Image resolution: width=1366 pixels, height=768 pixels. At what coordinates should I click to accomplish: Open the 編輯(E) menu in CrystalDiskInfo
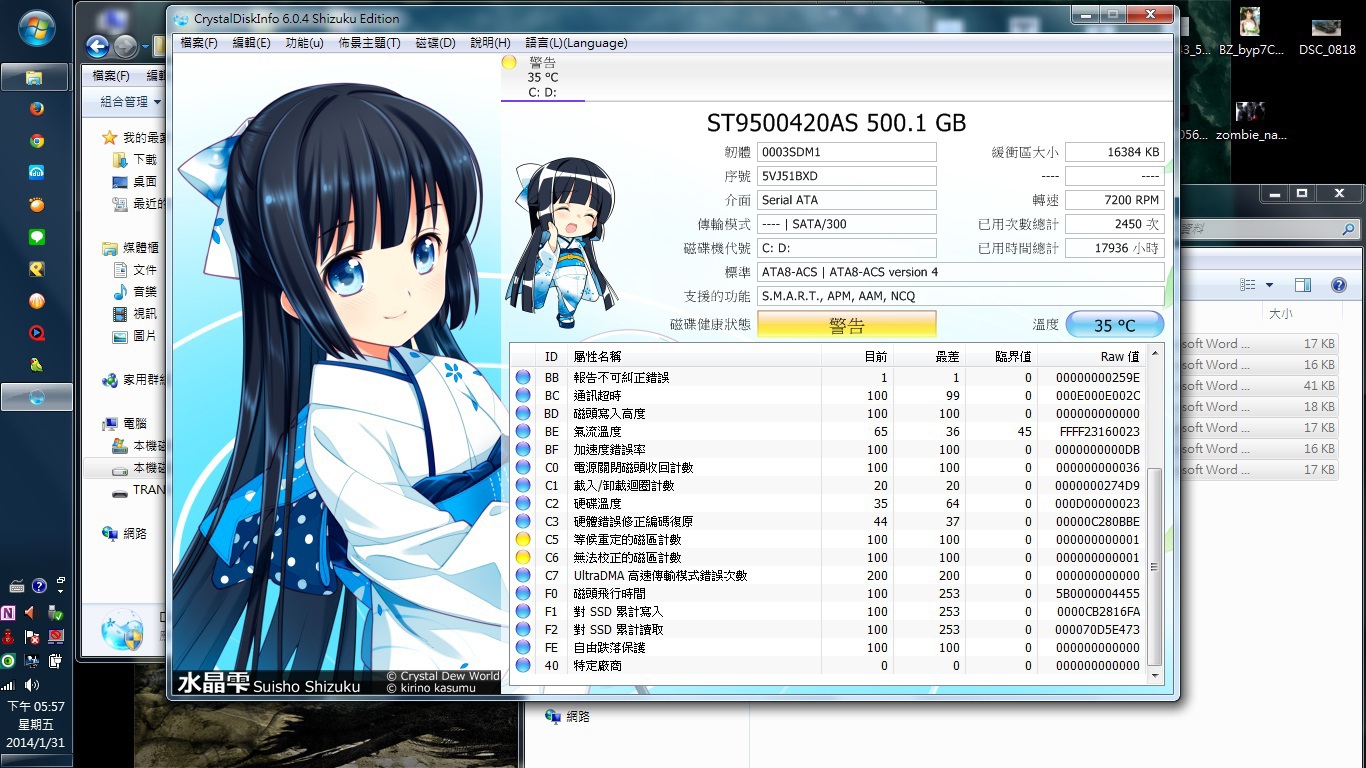[x=251, y=43]
